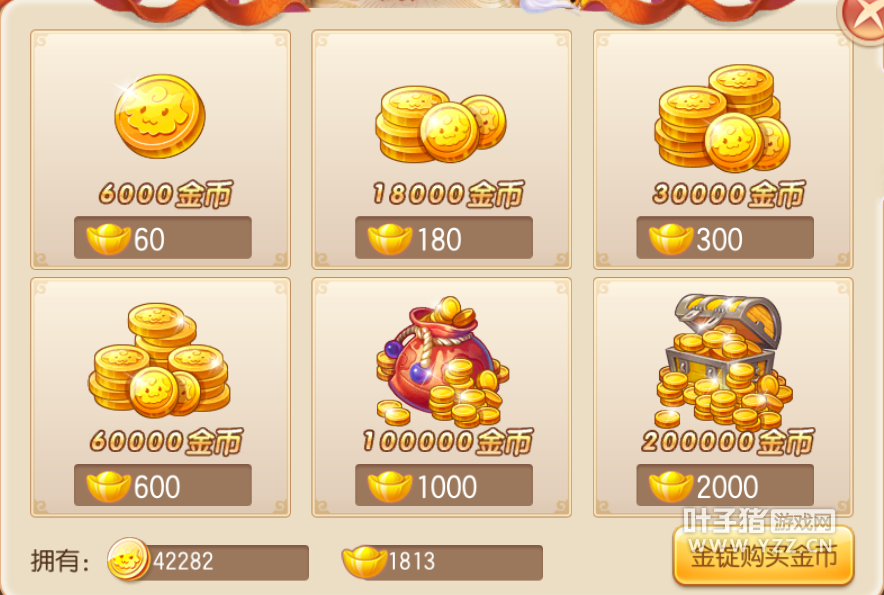
Task: Click the owned gold ingot balance icon
Action: 365,562
